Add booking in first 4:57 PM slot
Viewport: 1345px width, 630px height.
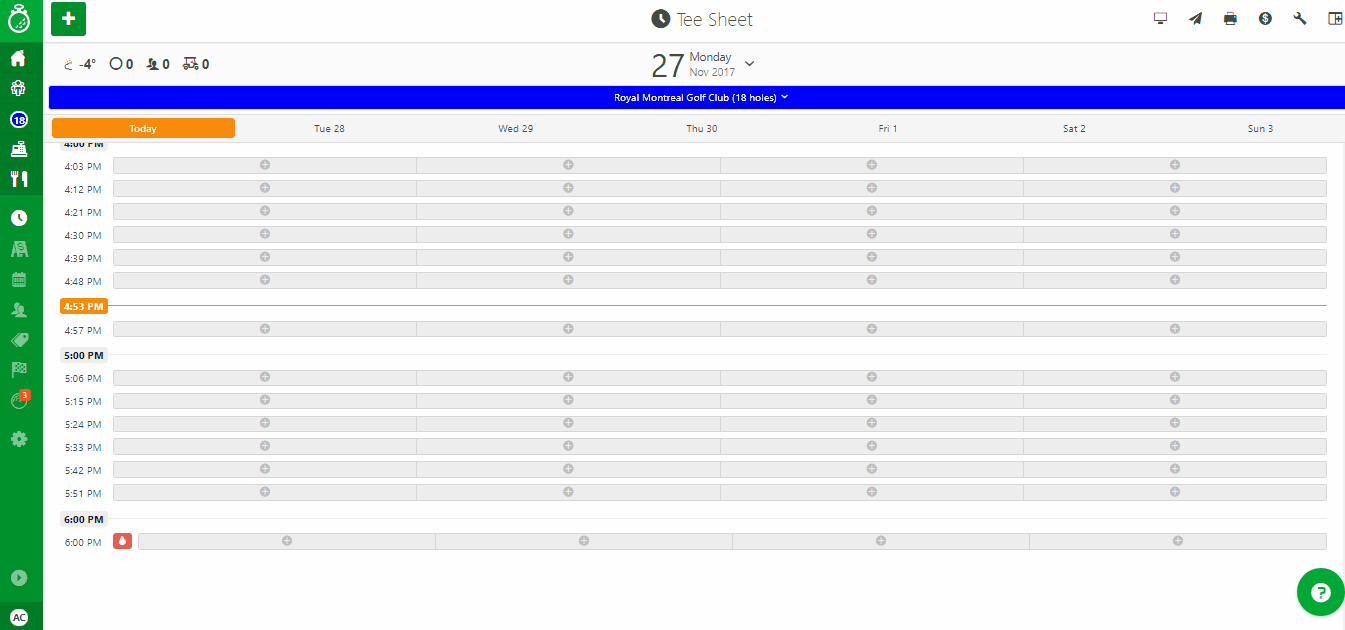point(265,328)
